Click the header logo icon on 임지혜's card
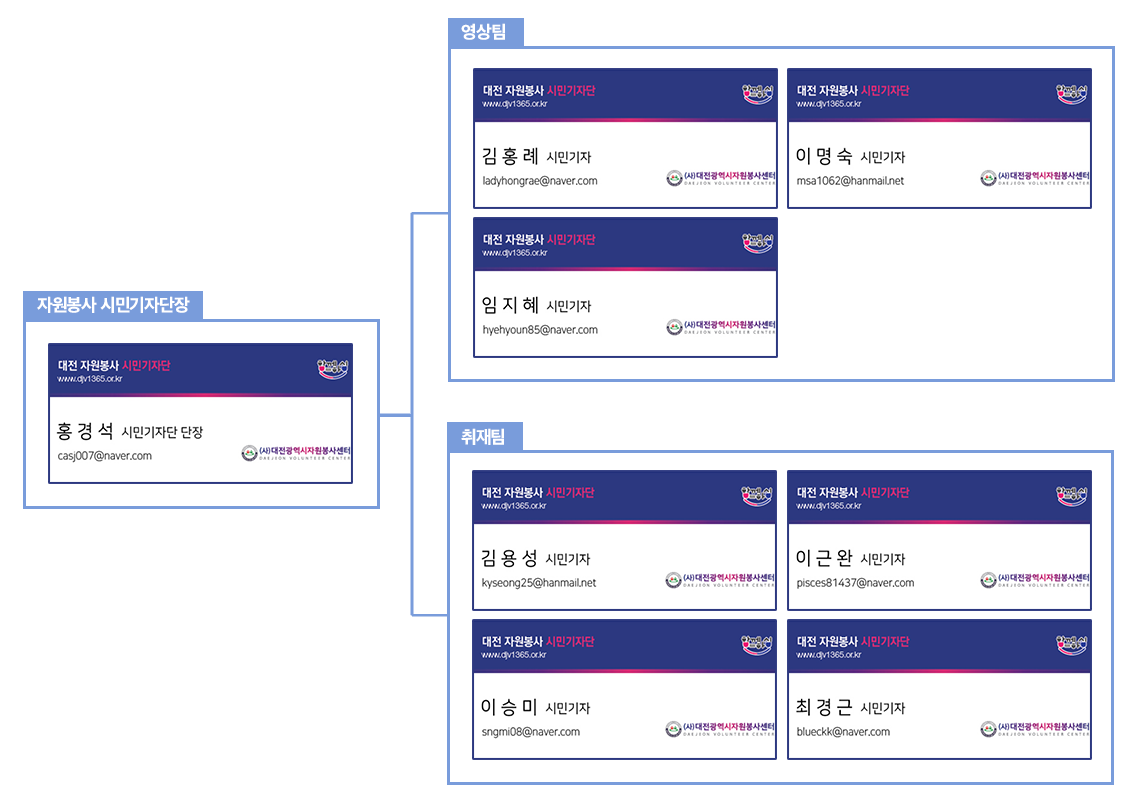 pyautogui.click(x=758, y=243)
